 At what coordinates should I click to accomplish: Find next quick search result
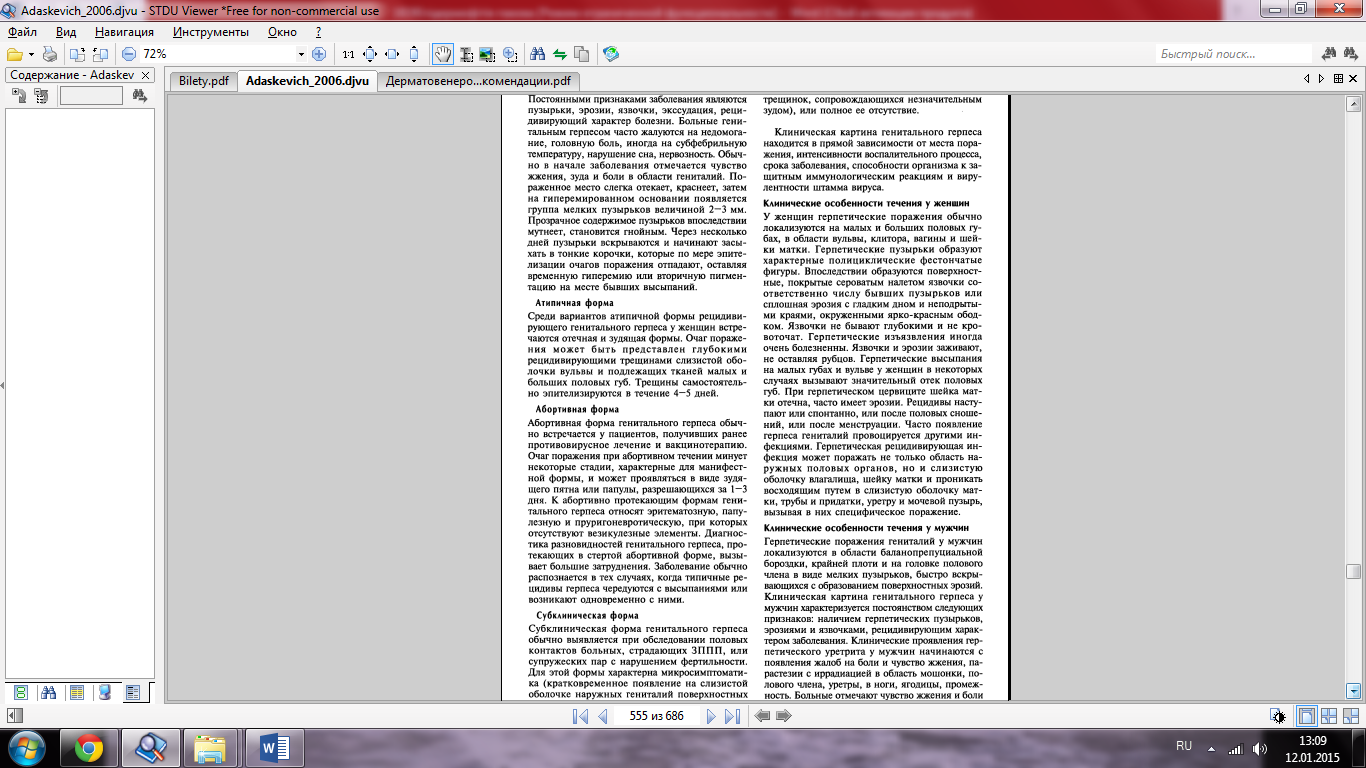1352,54
